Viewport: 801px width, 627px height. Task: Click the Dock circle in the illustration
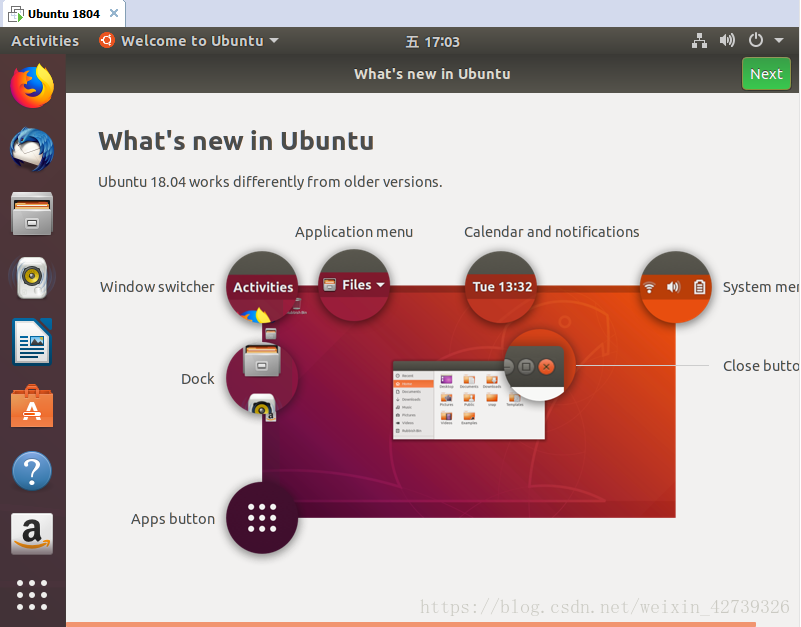(262, 379)
